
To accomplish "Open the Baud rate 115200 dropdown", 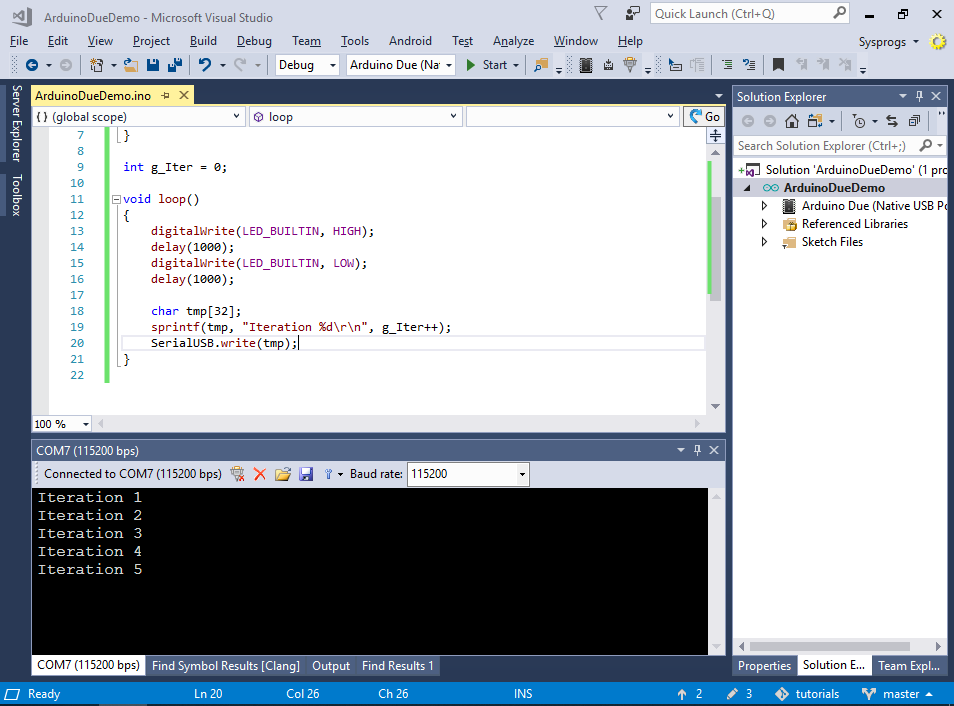I will click(522, 474).
